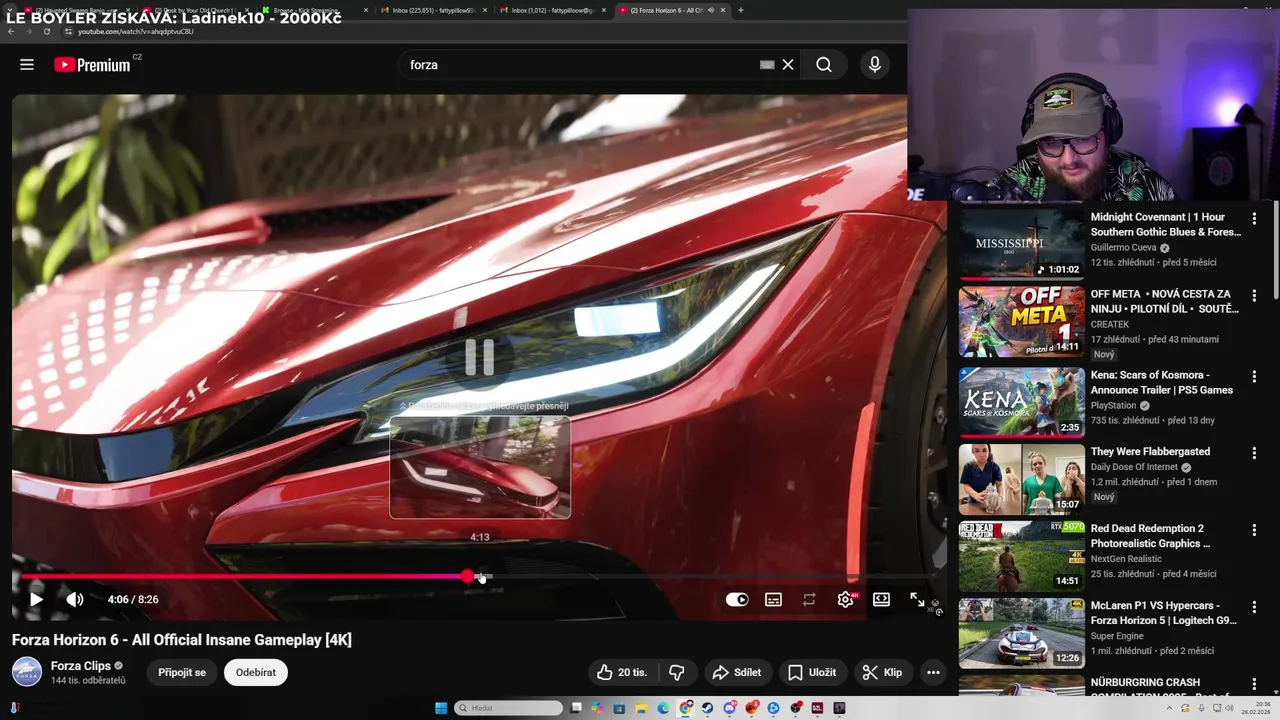This screenshot has height=720, width=1280.
Task: Open Guillermo Cueva channel link
Action: point(1123,247)
